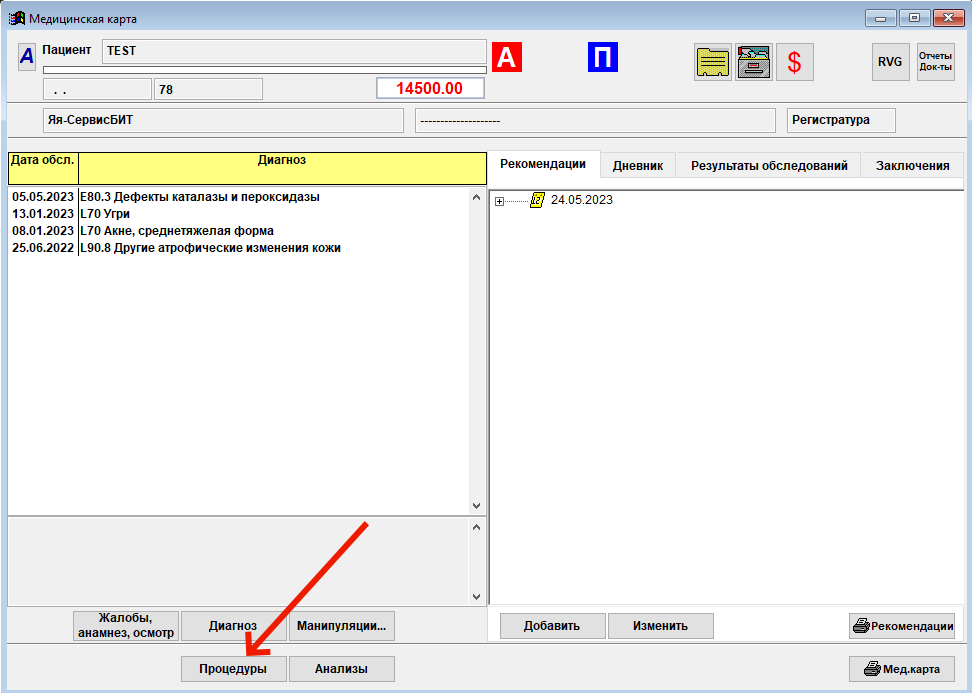
Task: Click the italic A icon beside Пациент
Action: [27, 57]
